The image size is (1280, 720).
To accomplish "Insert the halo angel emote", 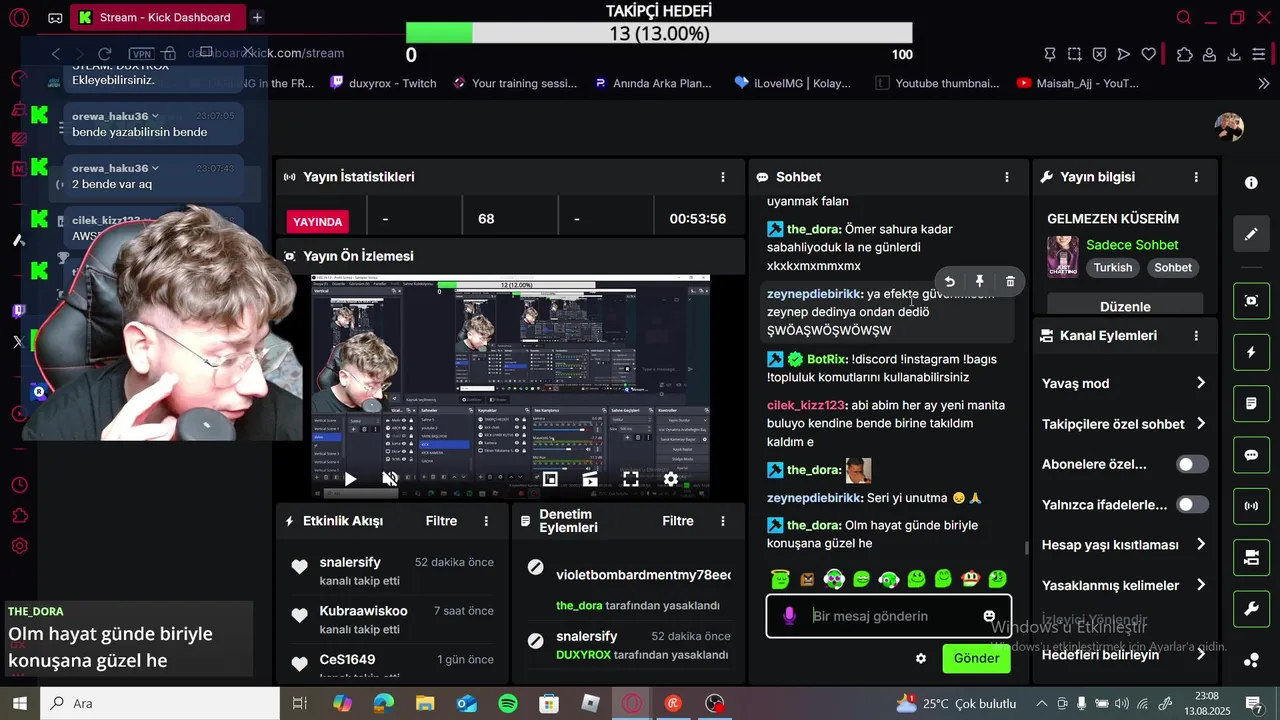I will [x=781, y=579].
